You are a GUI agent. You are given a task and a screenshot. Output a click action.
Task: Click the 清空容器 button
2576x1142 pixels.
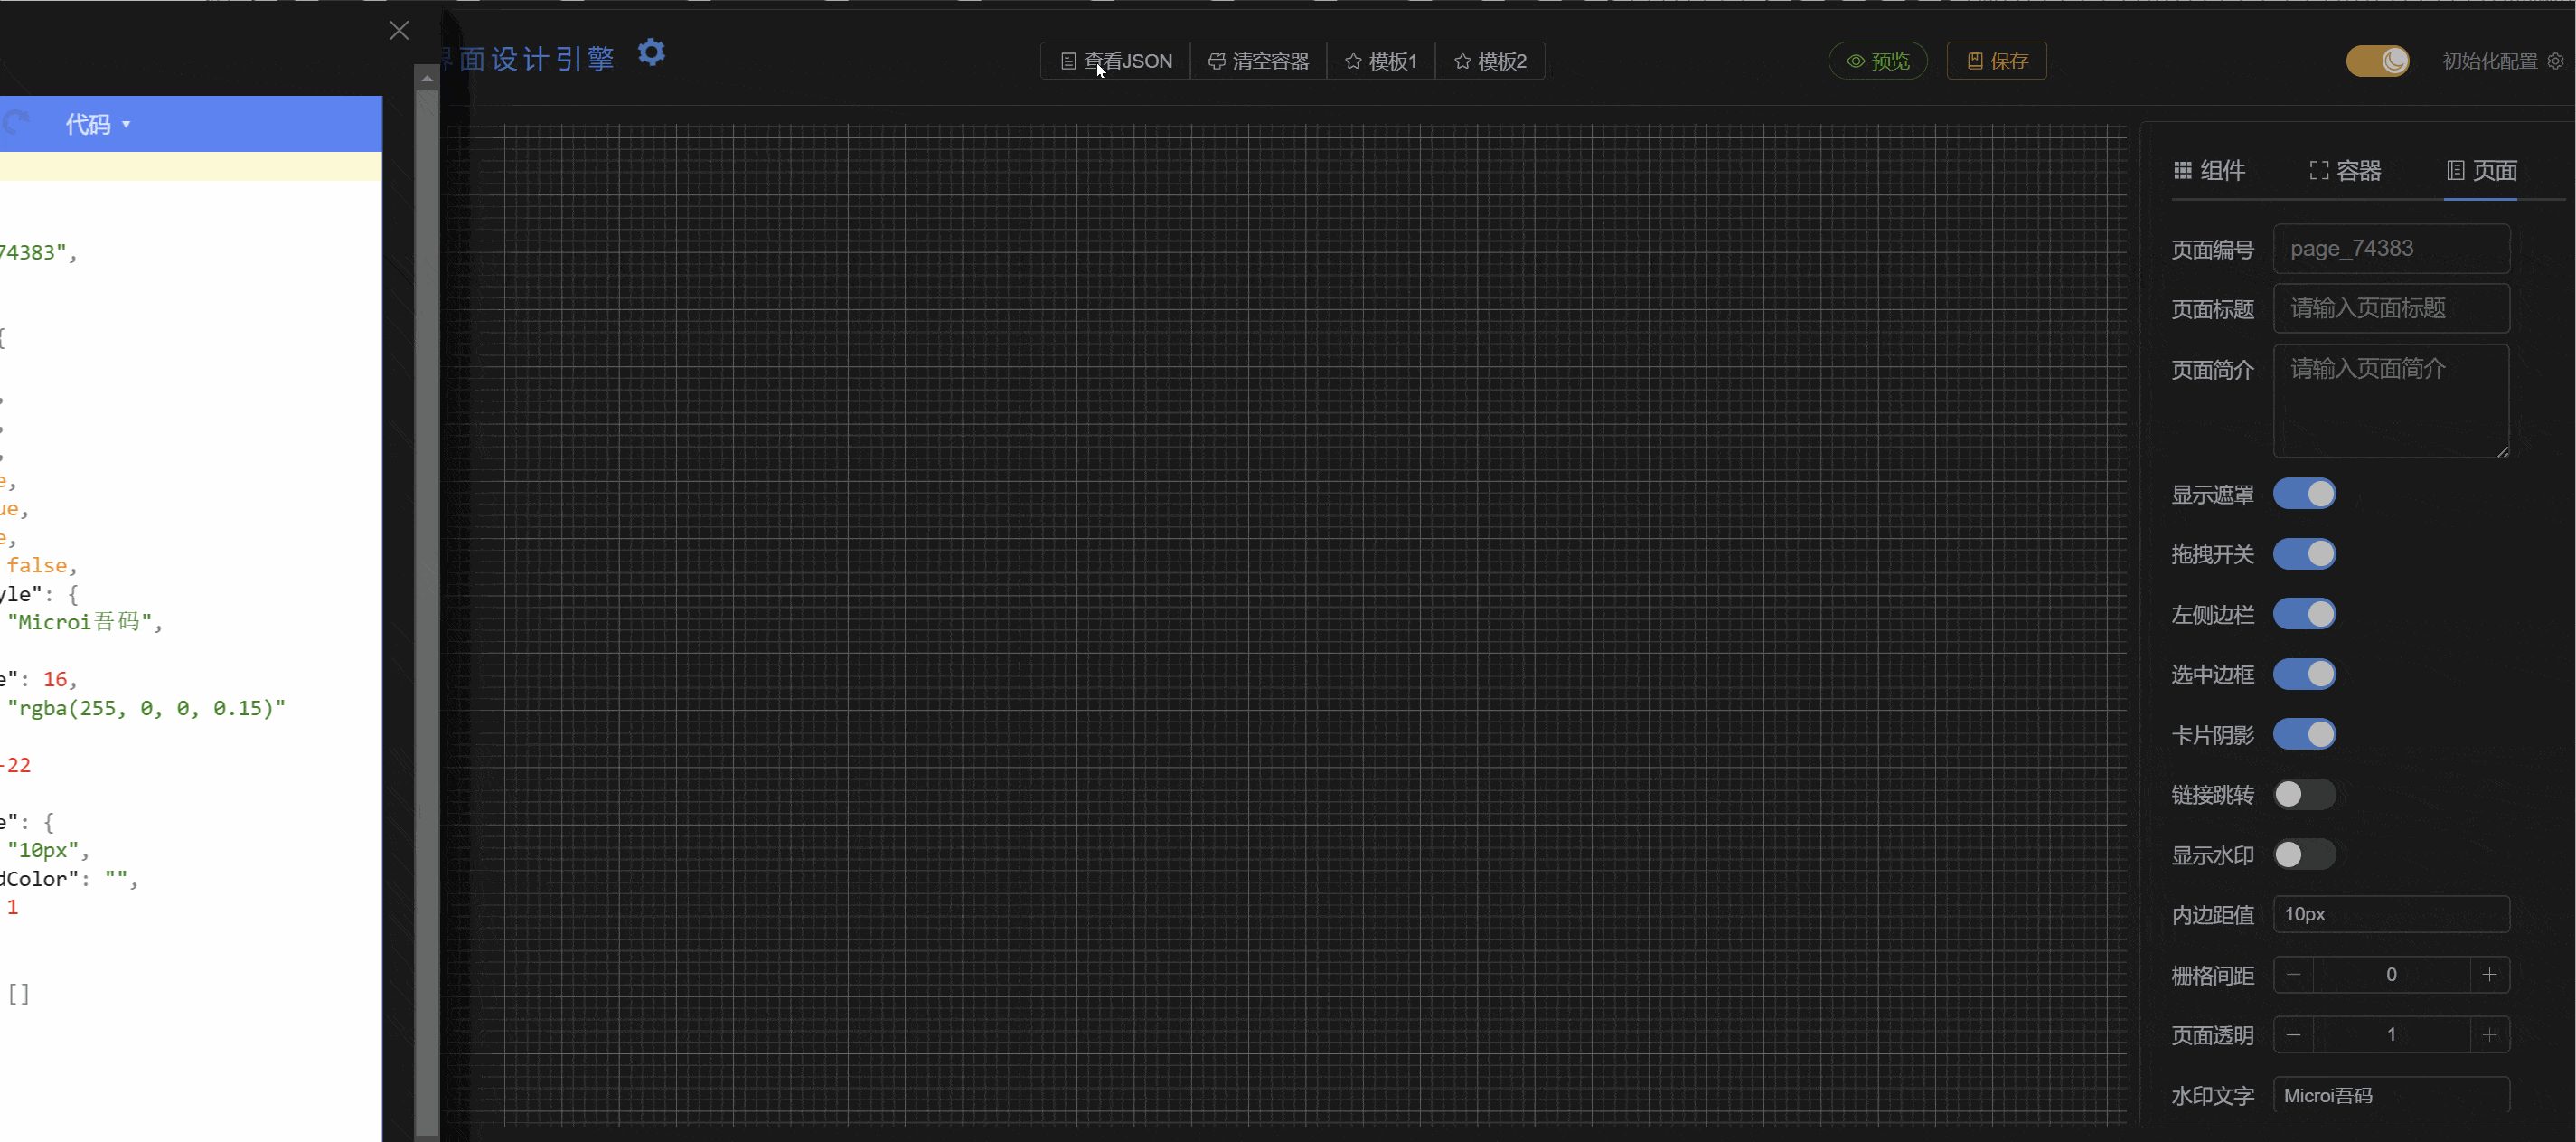point(1258,61)
